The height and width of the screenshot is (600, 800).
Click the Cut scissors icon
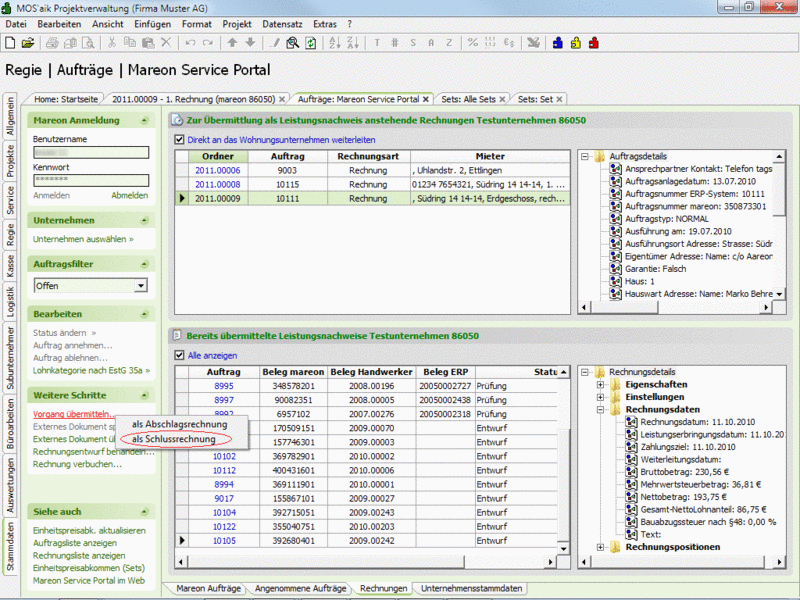112,43
